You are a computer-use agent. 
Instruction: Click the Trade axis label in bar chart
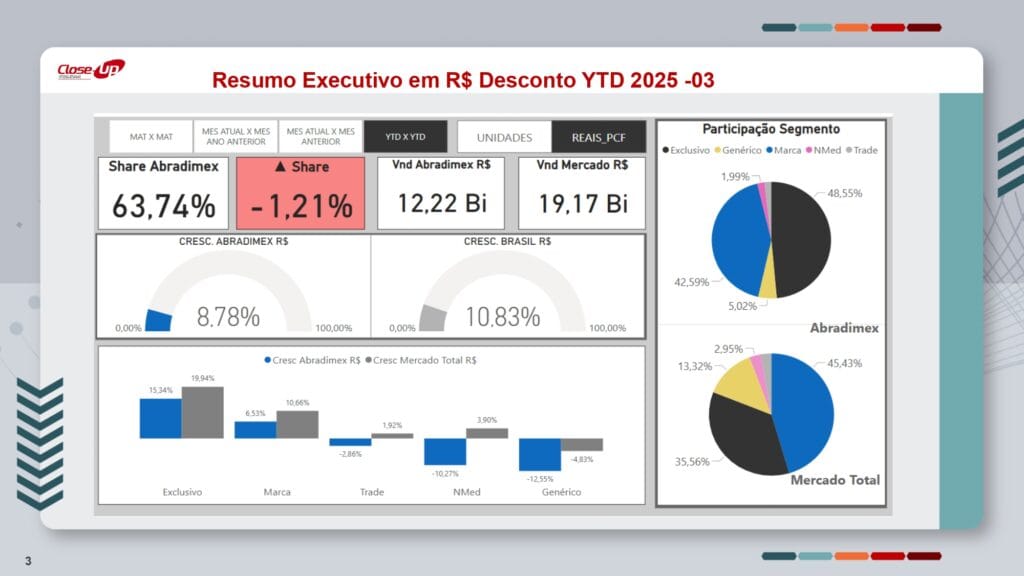pyautogui.click(x=372, y=492)
